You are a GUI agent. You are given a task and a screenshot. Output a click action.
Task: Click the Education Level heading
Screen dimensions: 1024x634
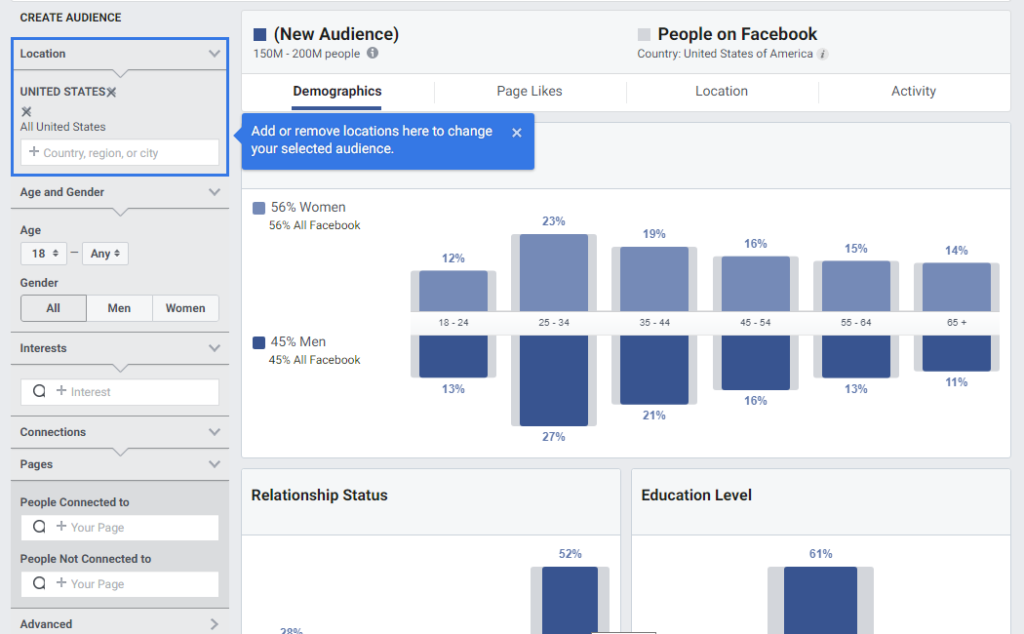click(696, 496)
